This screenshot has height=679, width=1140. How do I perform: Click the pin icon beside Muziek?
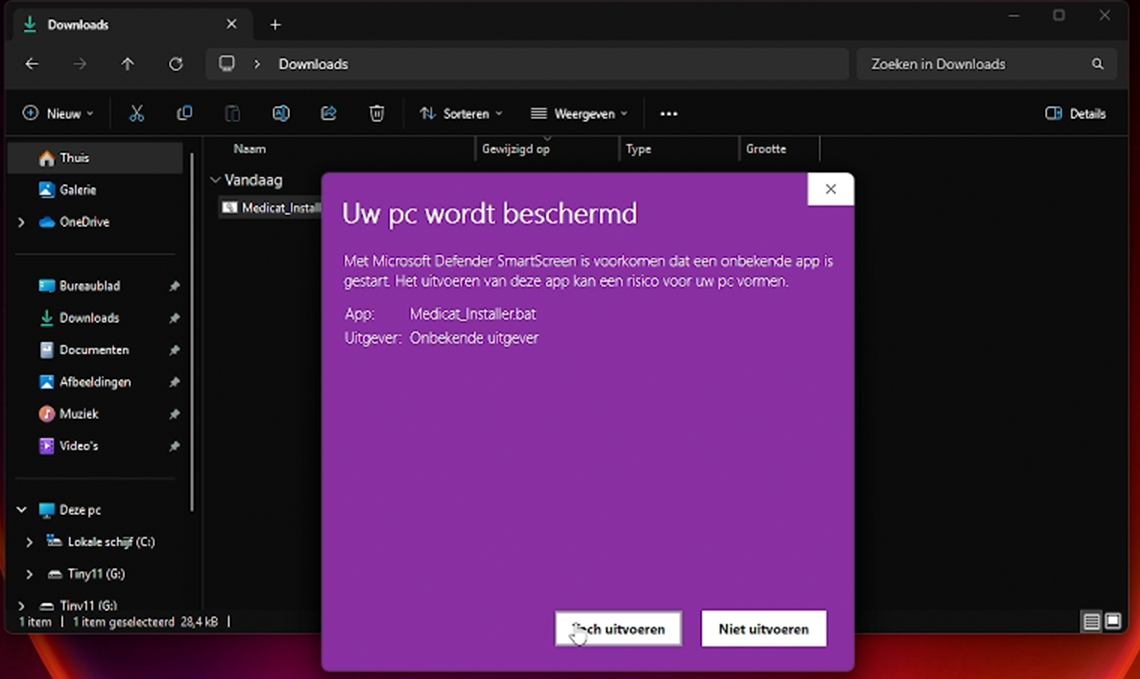pos(174,414)
